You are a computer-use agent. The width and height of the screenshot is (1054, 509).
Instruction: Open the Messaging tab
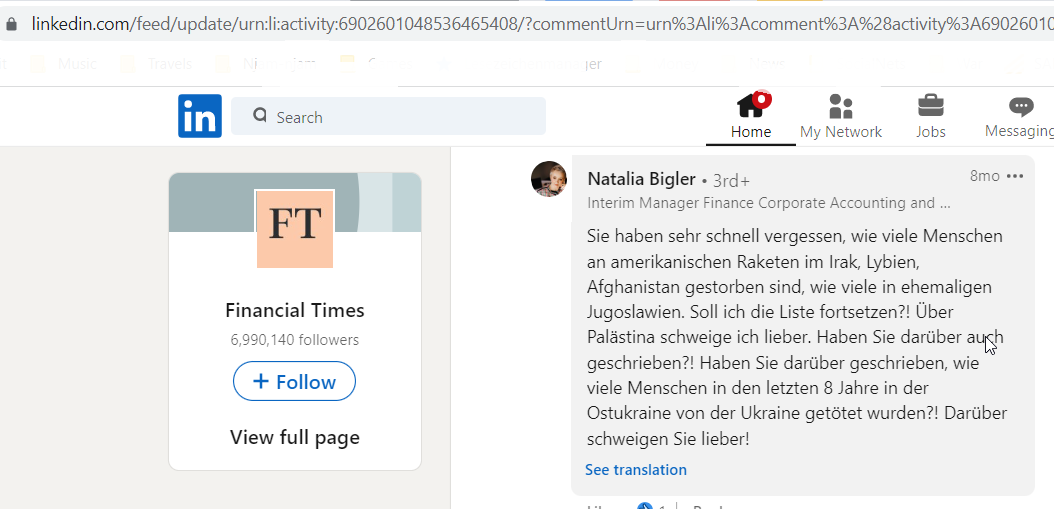coord(1020,116)
